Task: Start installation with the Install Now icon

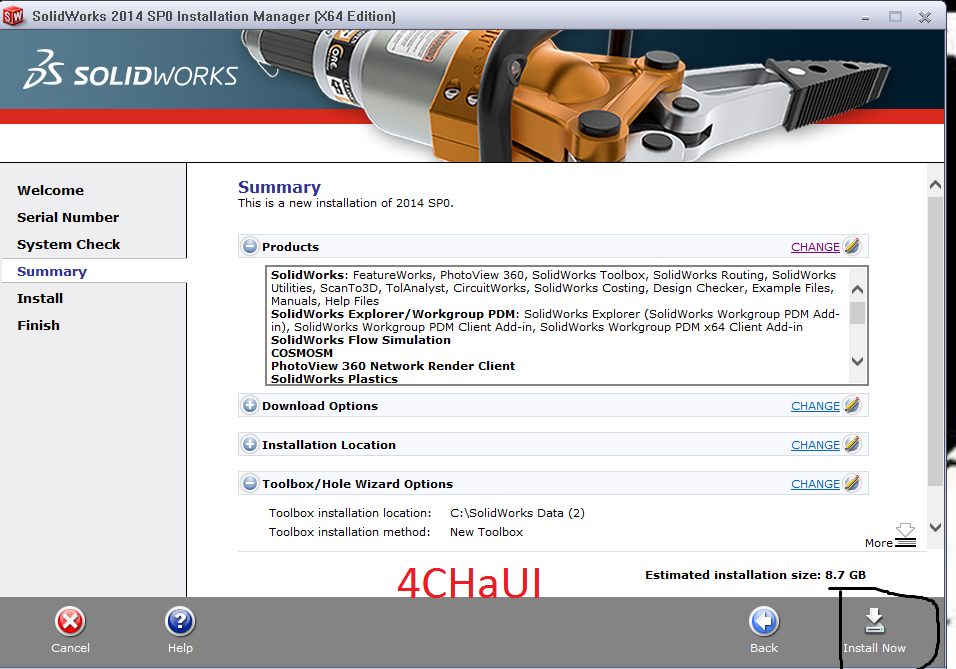Action: 874,622
